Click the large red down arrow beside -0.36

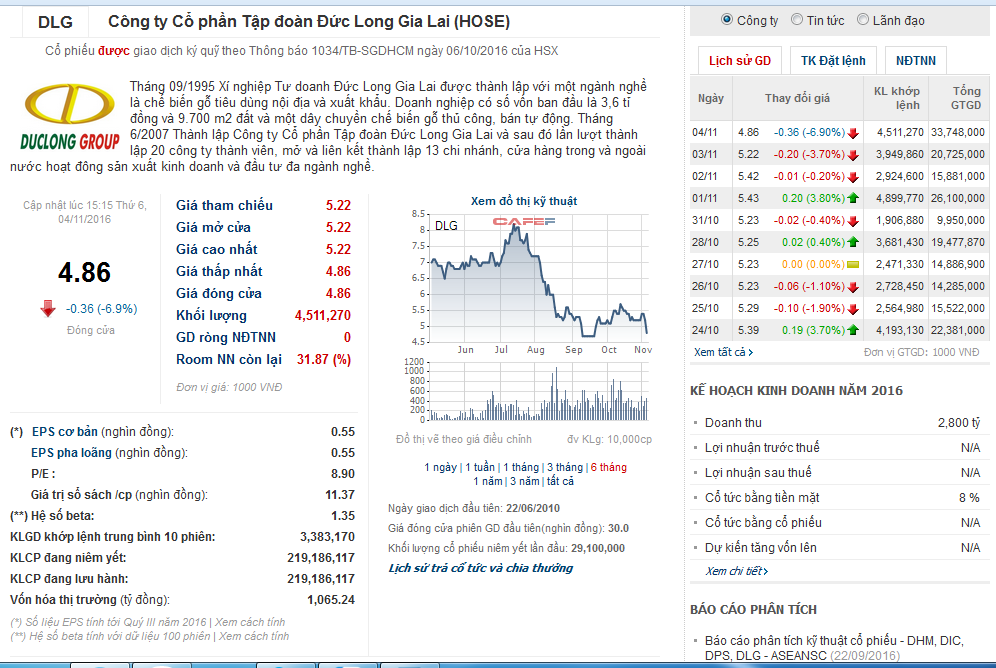tap(48, 309)
